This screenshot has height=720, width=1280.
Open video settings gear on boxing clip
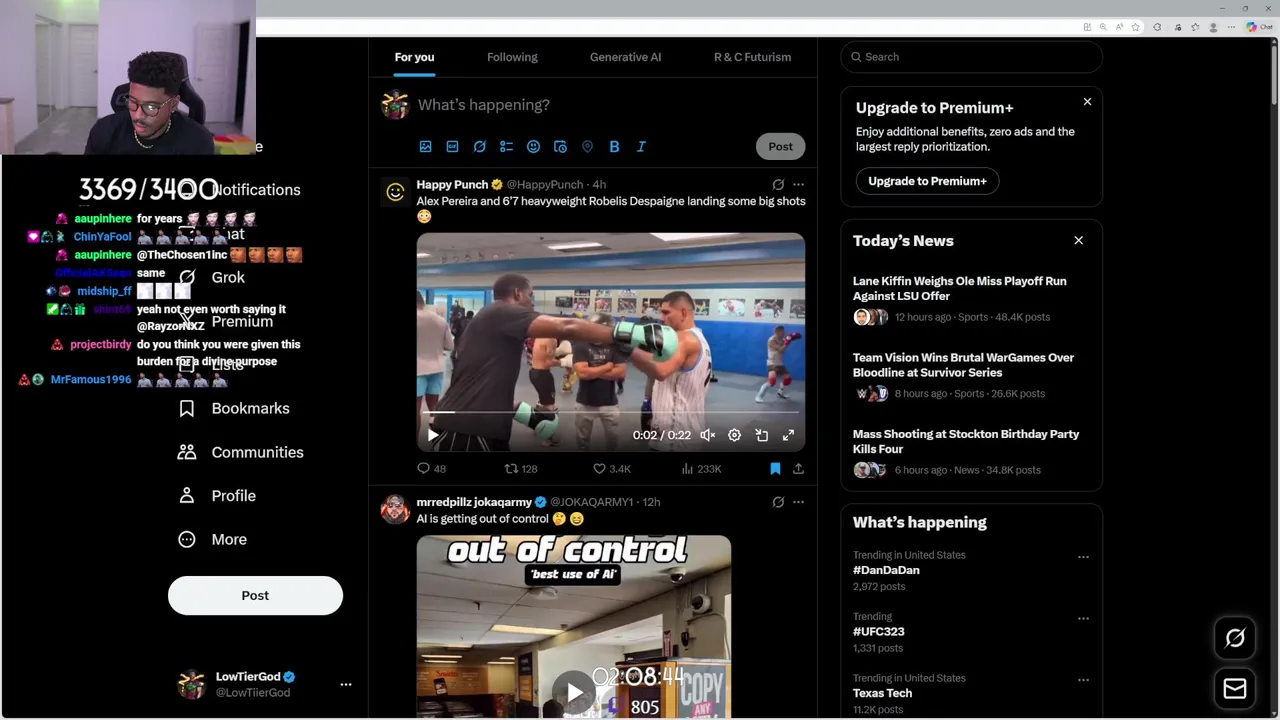coord(734,435)
